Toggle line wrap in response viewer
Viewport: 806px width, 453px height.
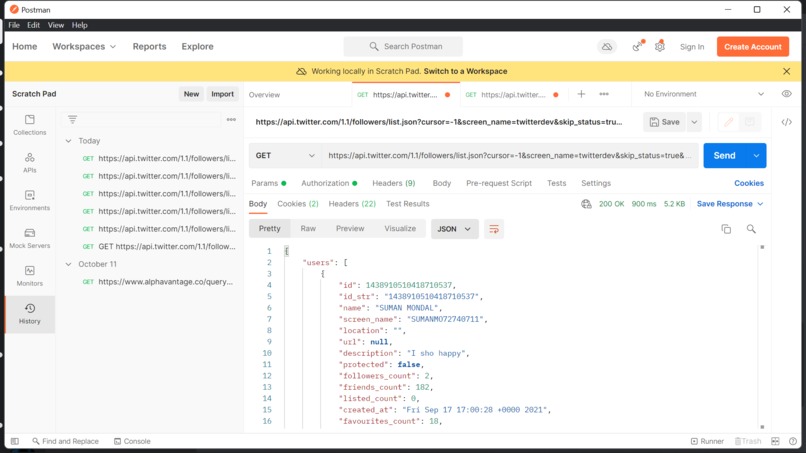pos(493,229)
